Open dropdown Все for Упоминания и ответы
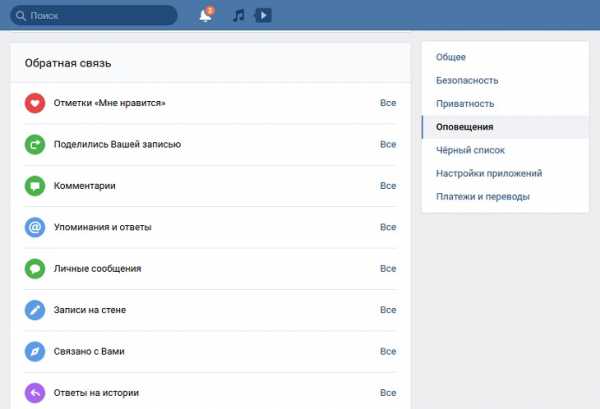Viewport: 600px width, 409px height. click(388, 227)
